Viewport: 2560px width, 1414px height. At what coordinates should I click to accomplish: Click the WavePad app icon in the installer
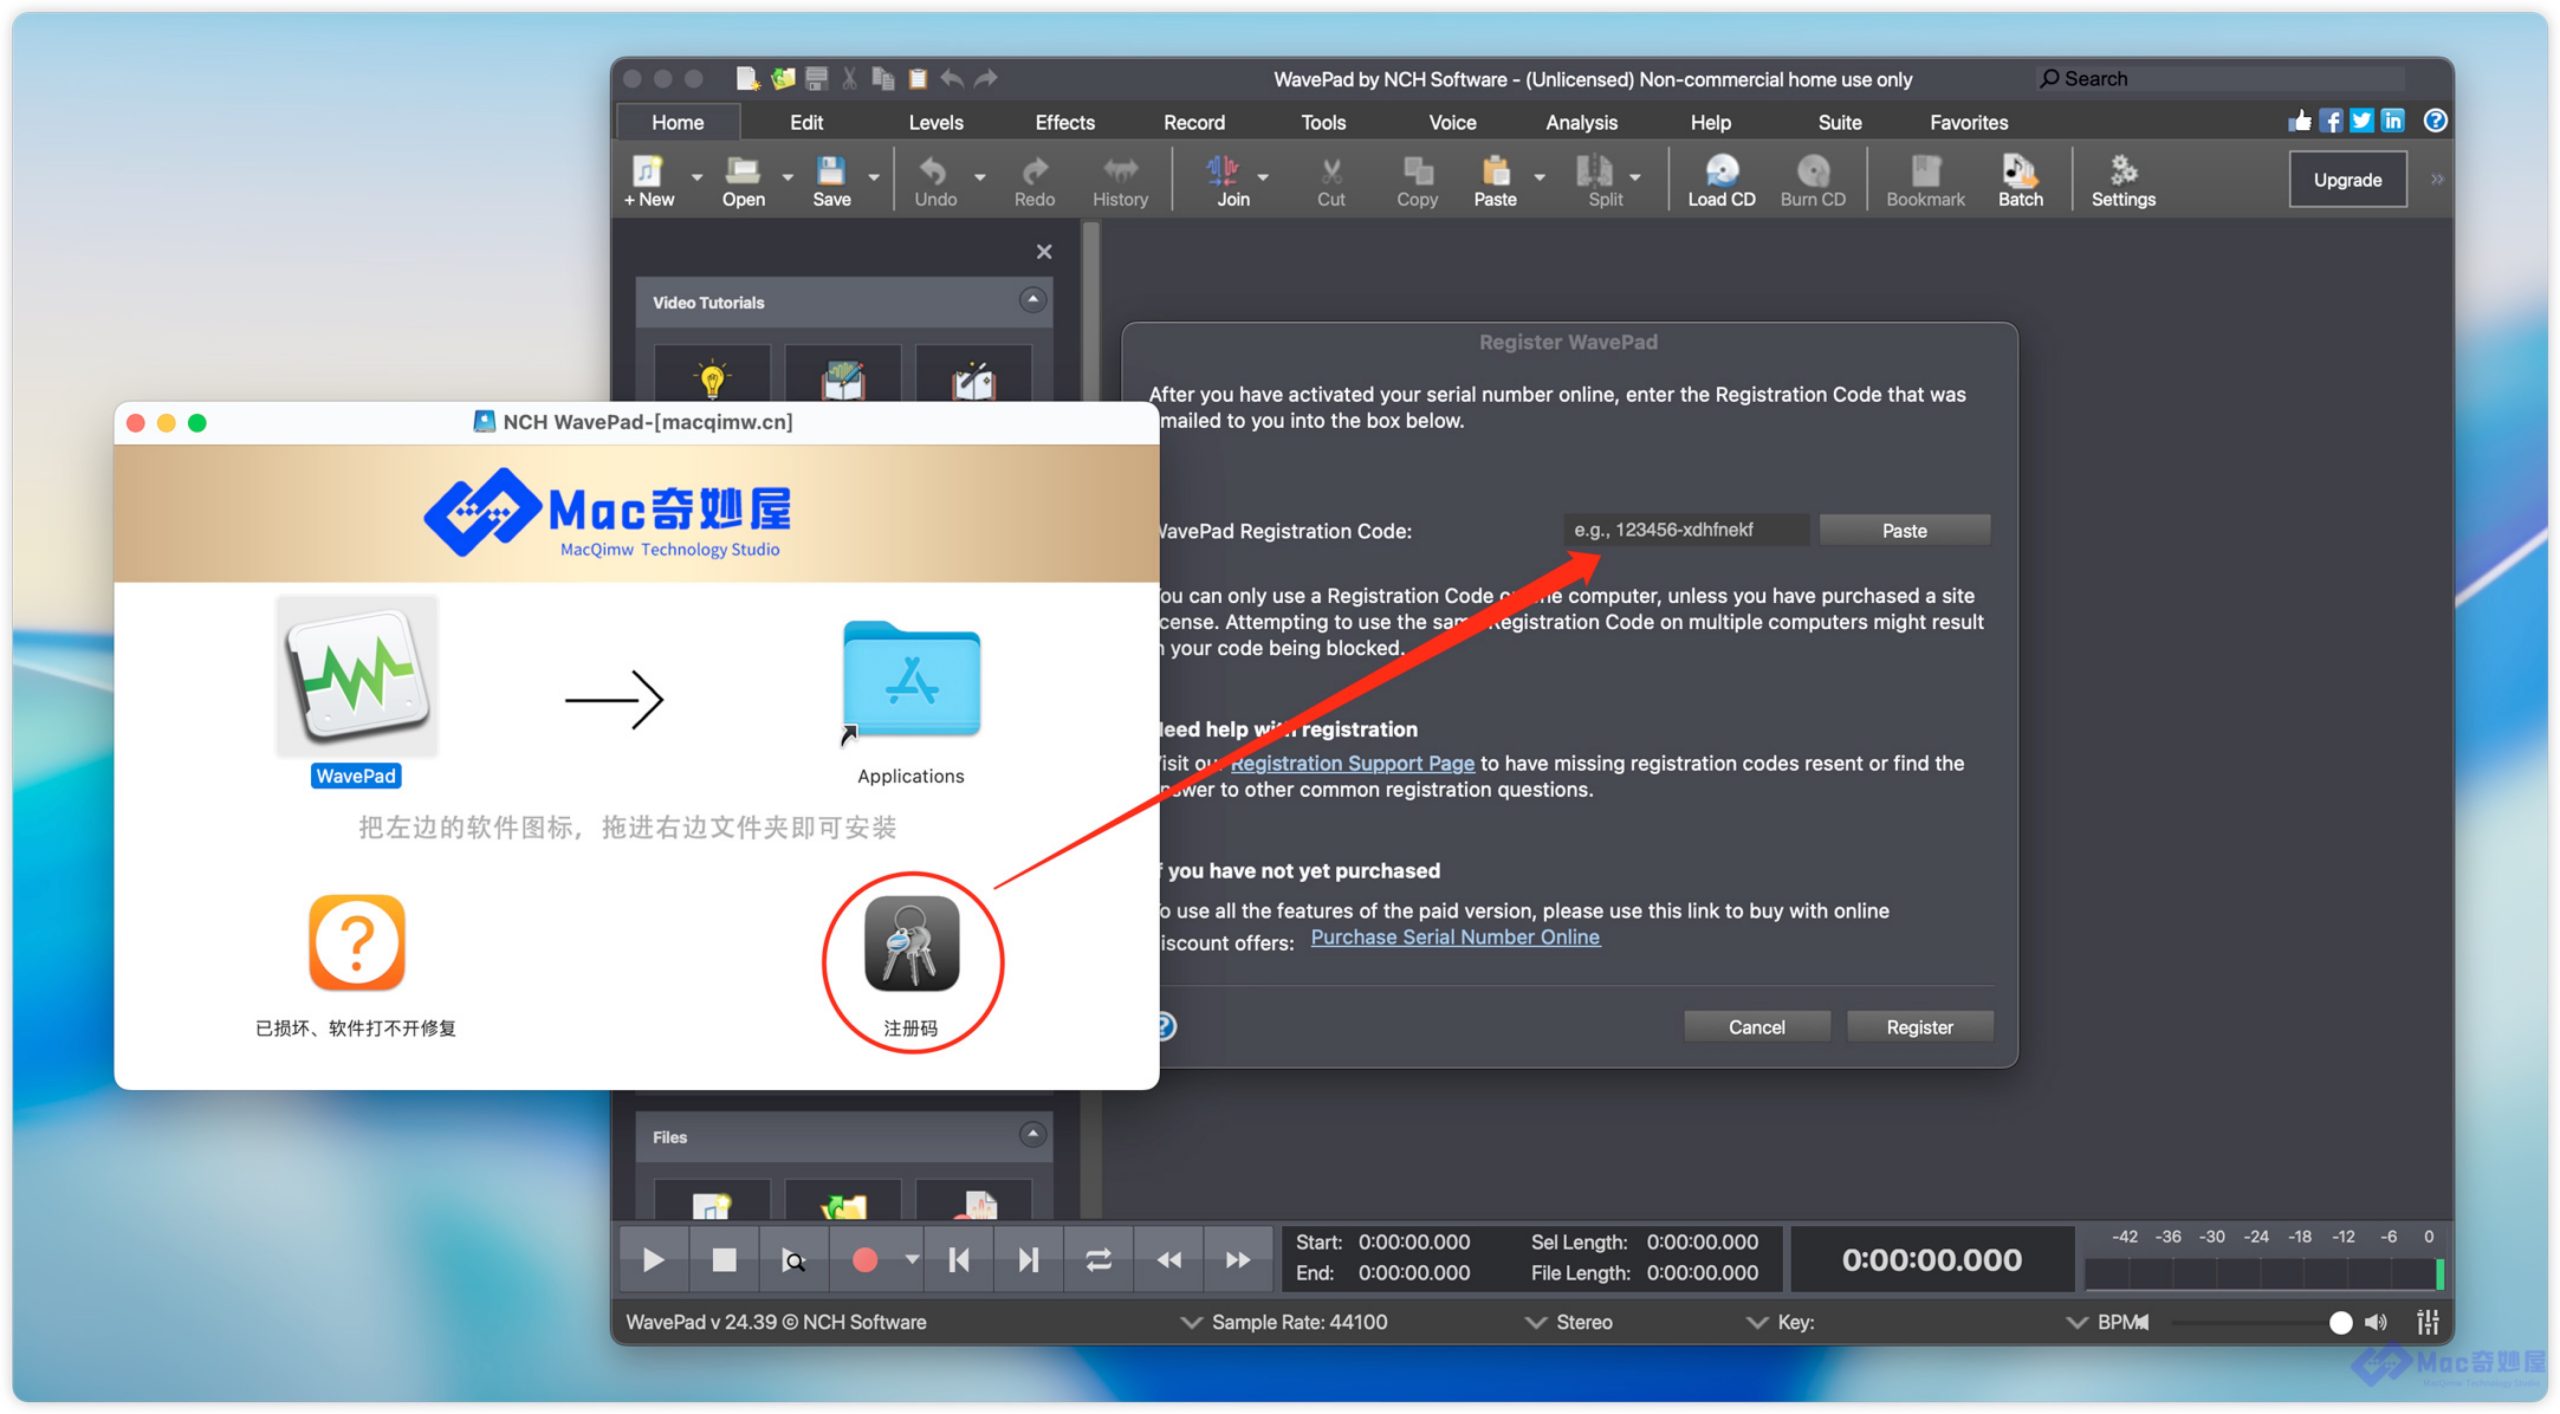click(x=357, y=677)
